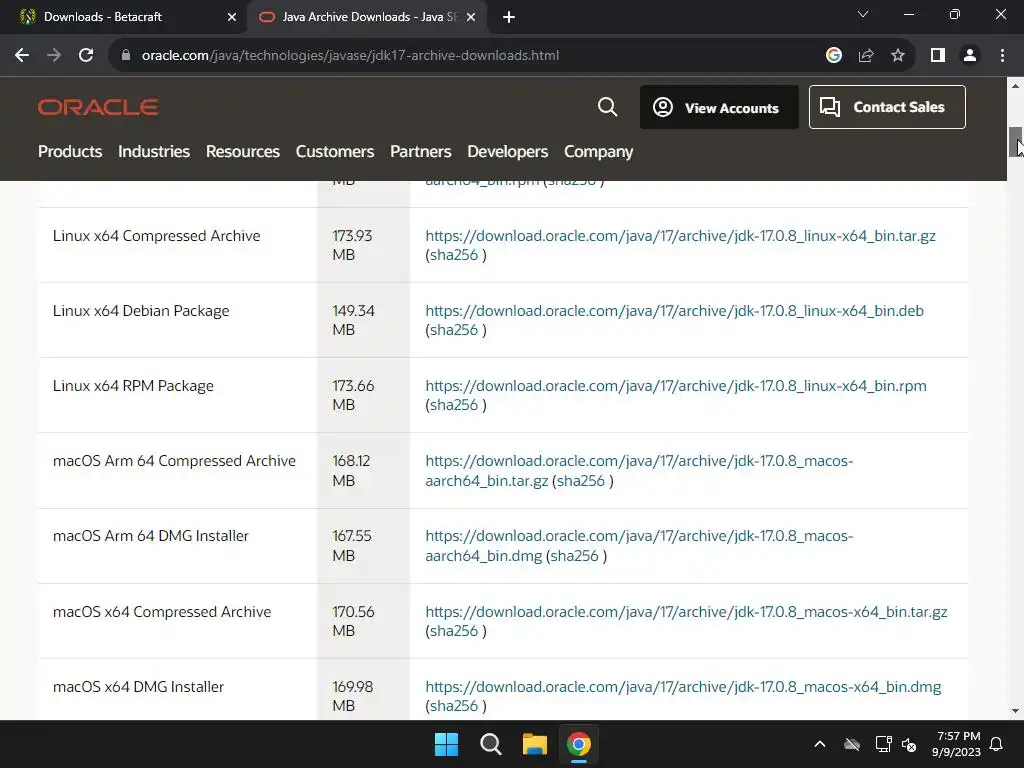Image resolution: width=1024 pixels, height=768 pixels.
Task: Open the taskbar clock and date
Action: (x=956, y=744)
